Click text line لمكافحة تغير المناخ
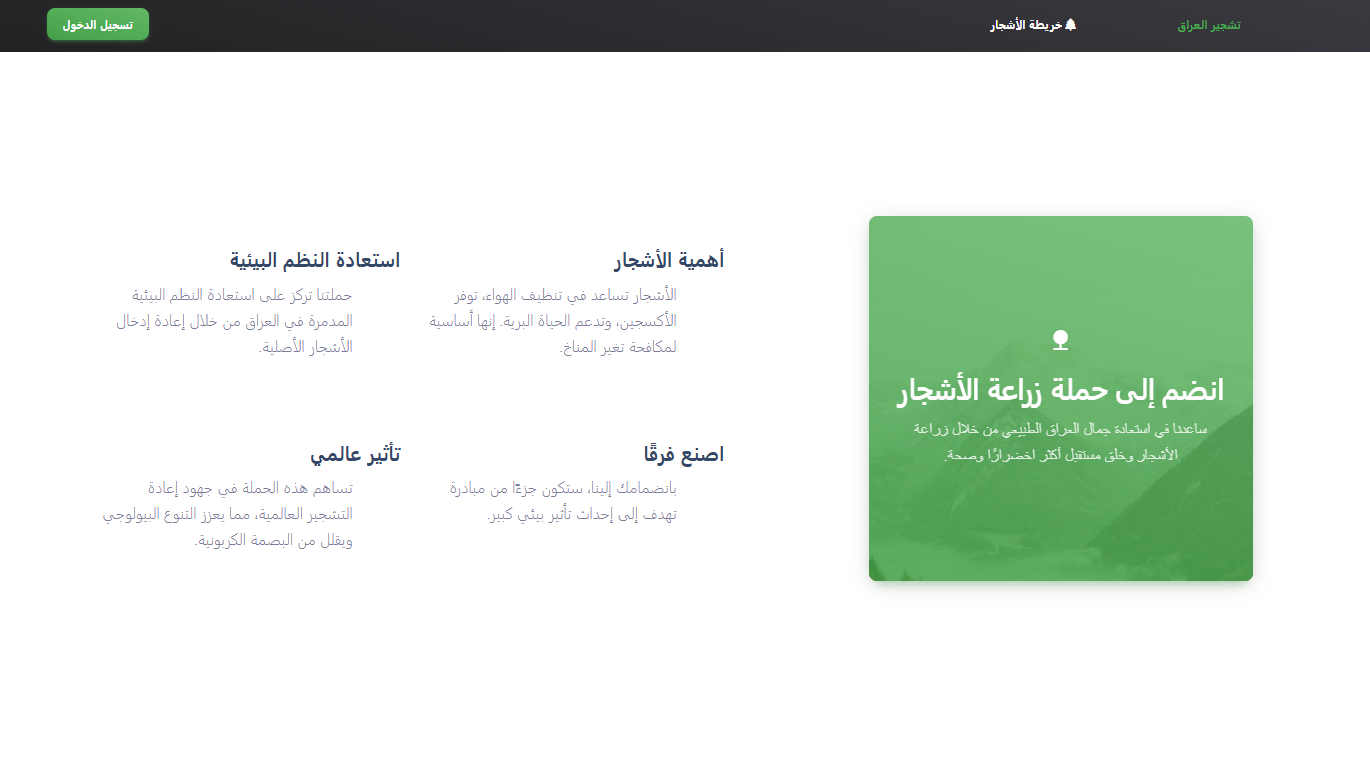The image size is (1370, 766). point(618,348)
